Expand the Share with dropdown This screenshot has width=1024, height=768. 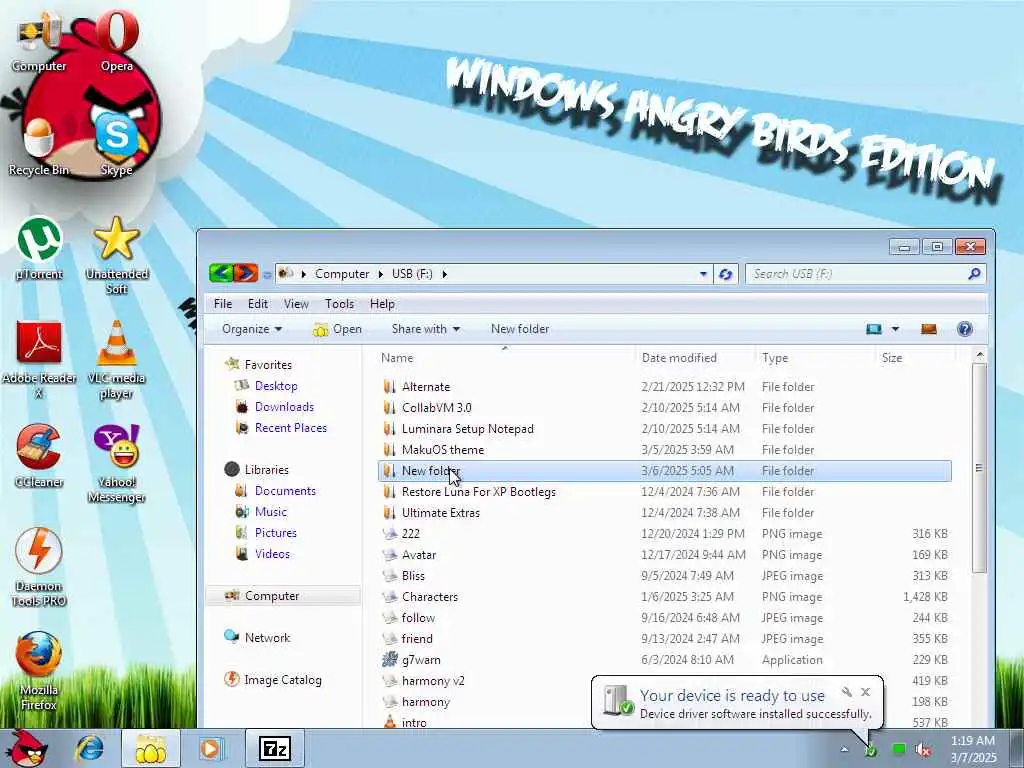(x=426, y=329)
